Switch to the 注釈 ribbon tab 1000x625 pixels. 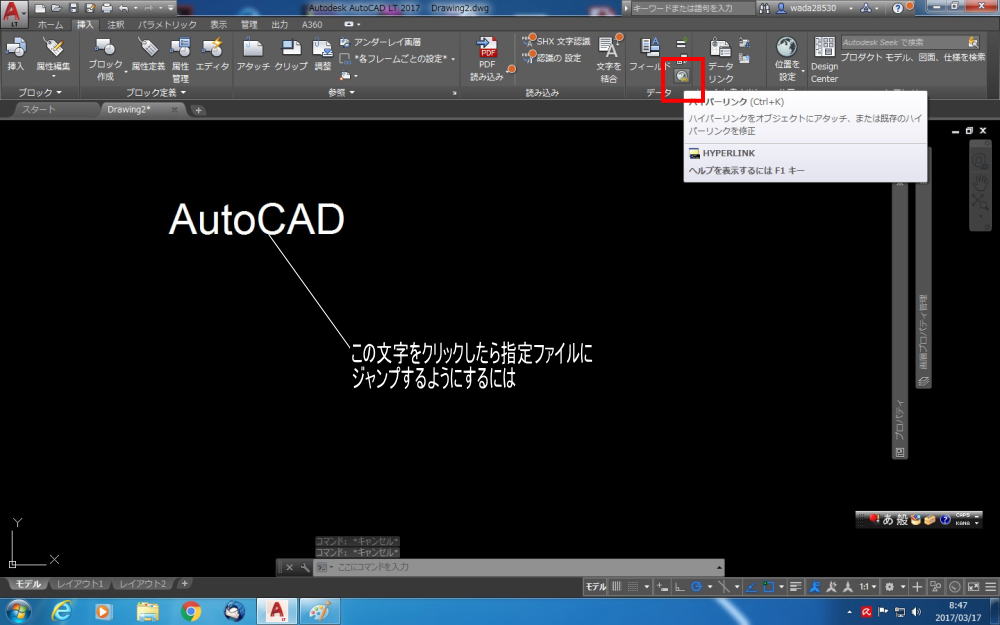pos(115,25)
